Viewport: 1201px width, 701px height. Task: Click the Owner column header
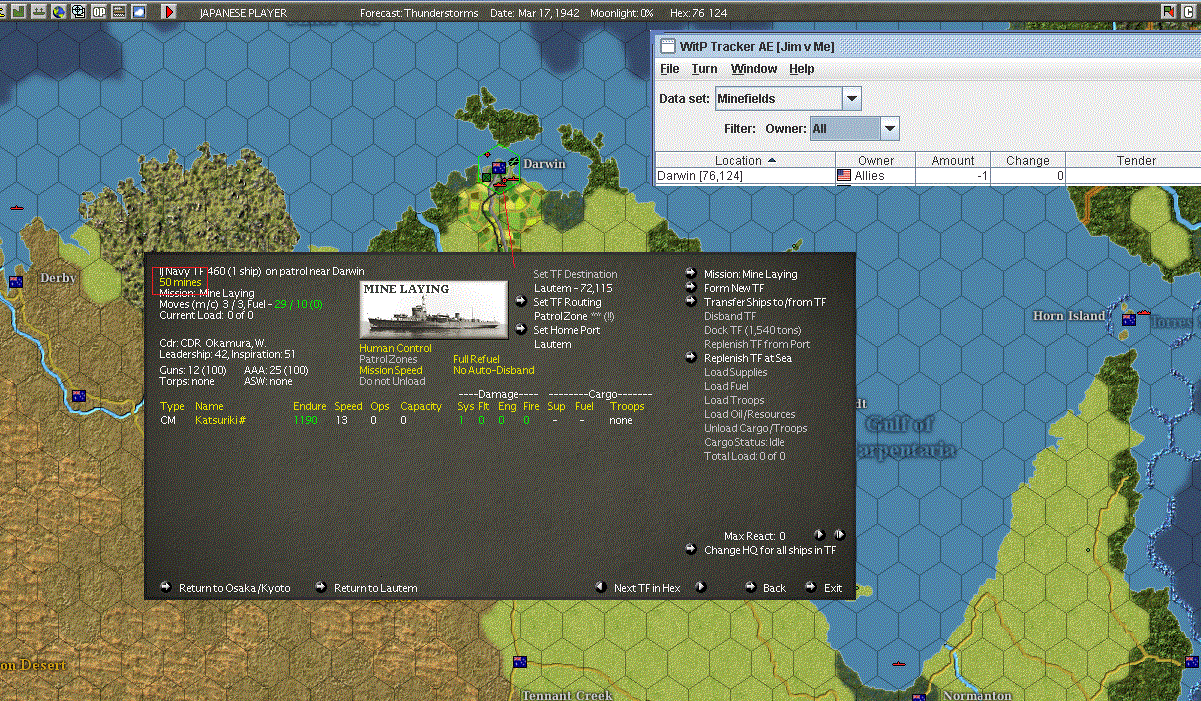(876, 160)
